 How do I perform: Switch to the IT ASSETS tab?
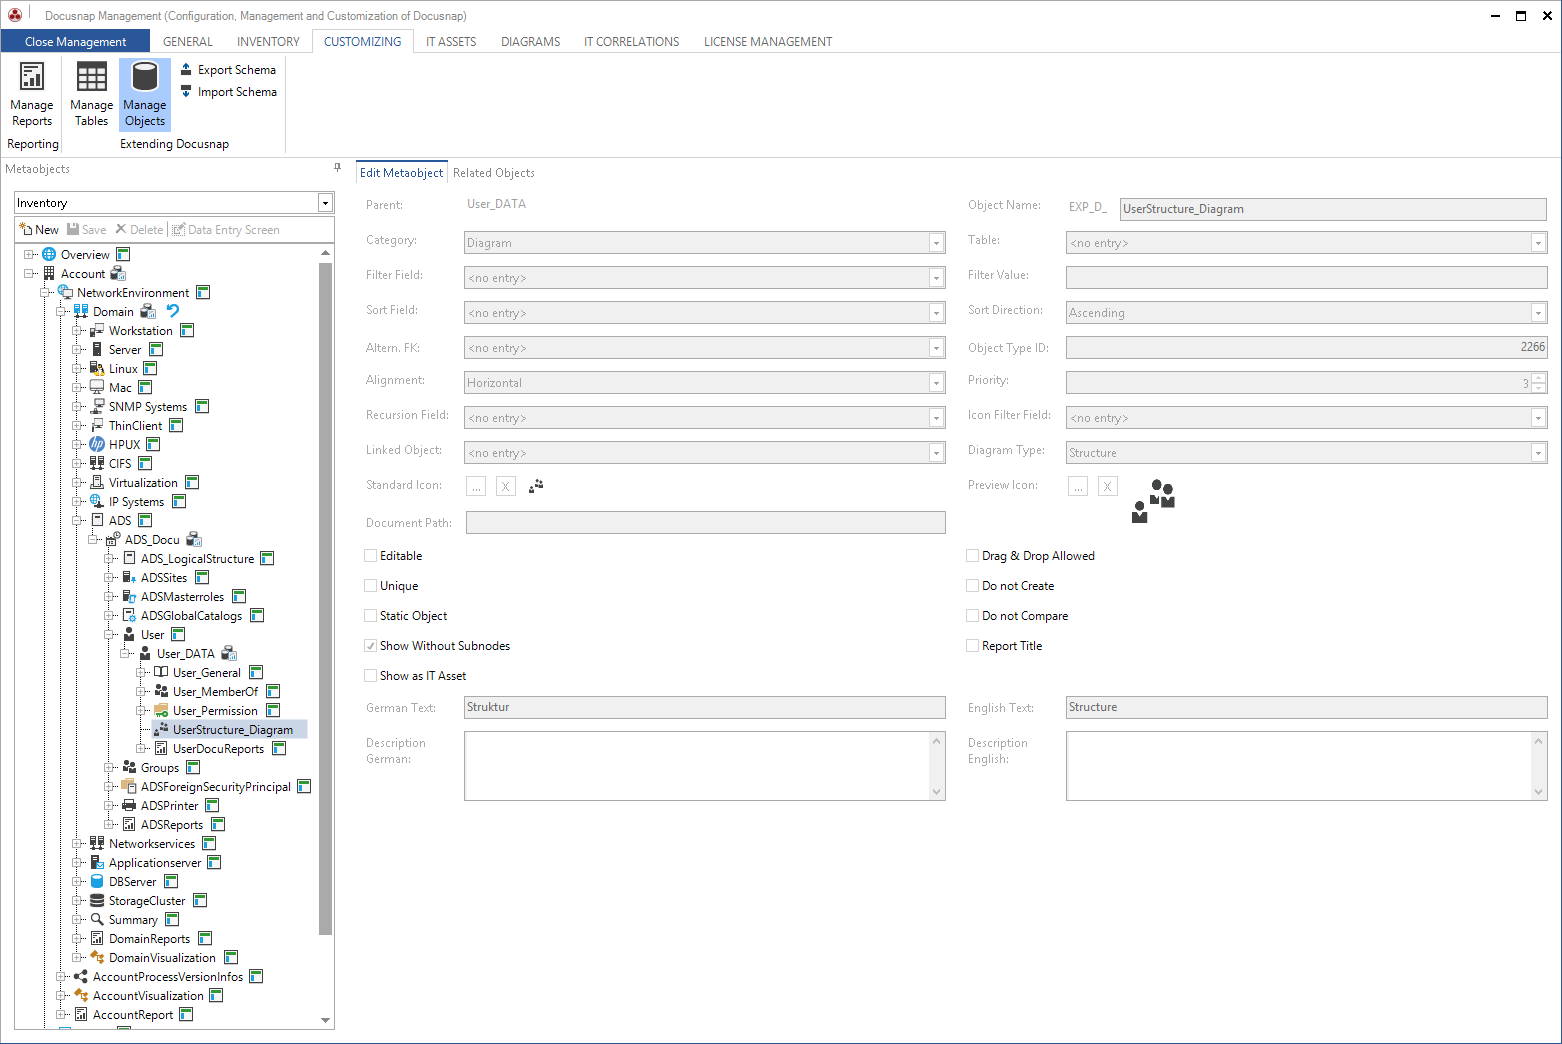pos(451,42)
